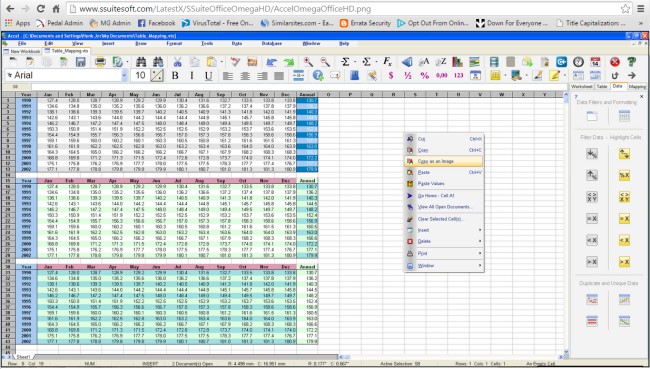
Task: Click the Save floppy disk icon
Action: [80, 62]
